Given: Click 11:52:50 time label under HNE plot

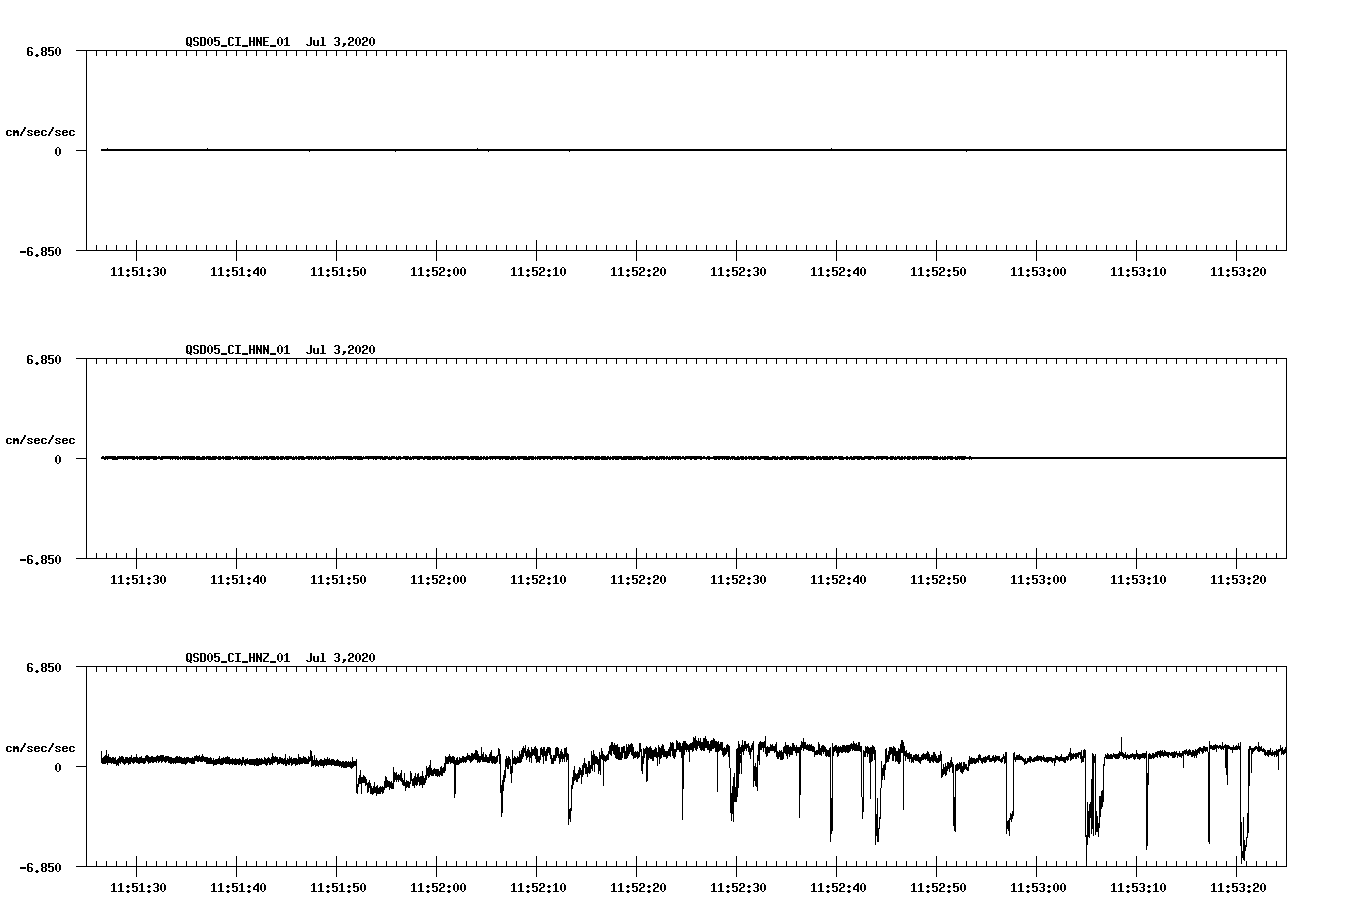Looking at the screenshot, I should click(938, 272).
